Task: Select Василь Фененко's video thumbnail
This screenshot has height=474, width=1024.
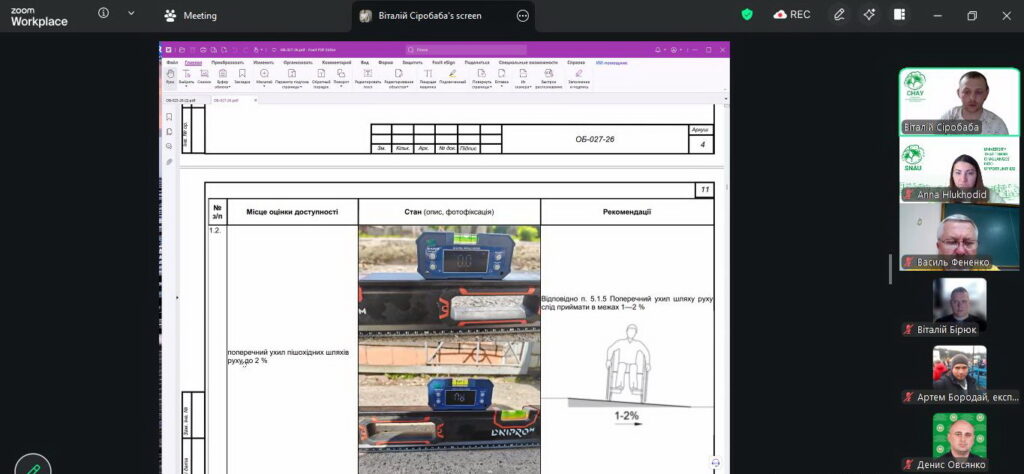Action: (x=959, y=237)
